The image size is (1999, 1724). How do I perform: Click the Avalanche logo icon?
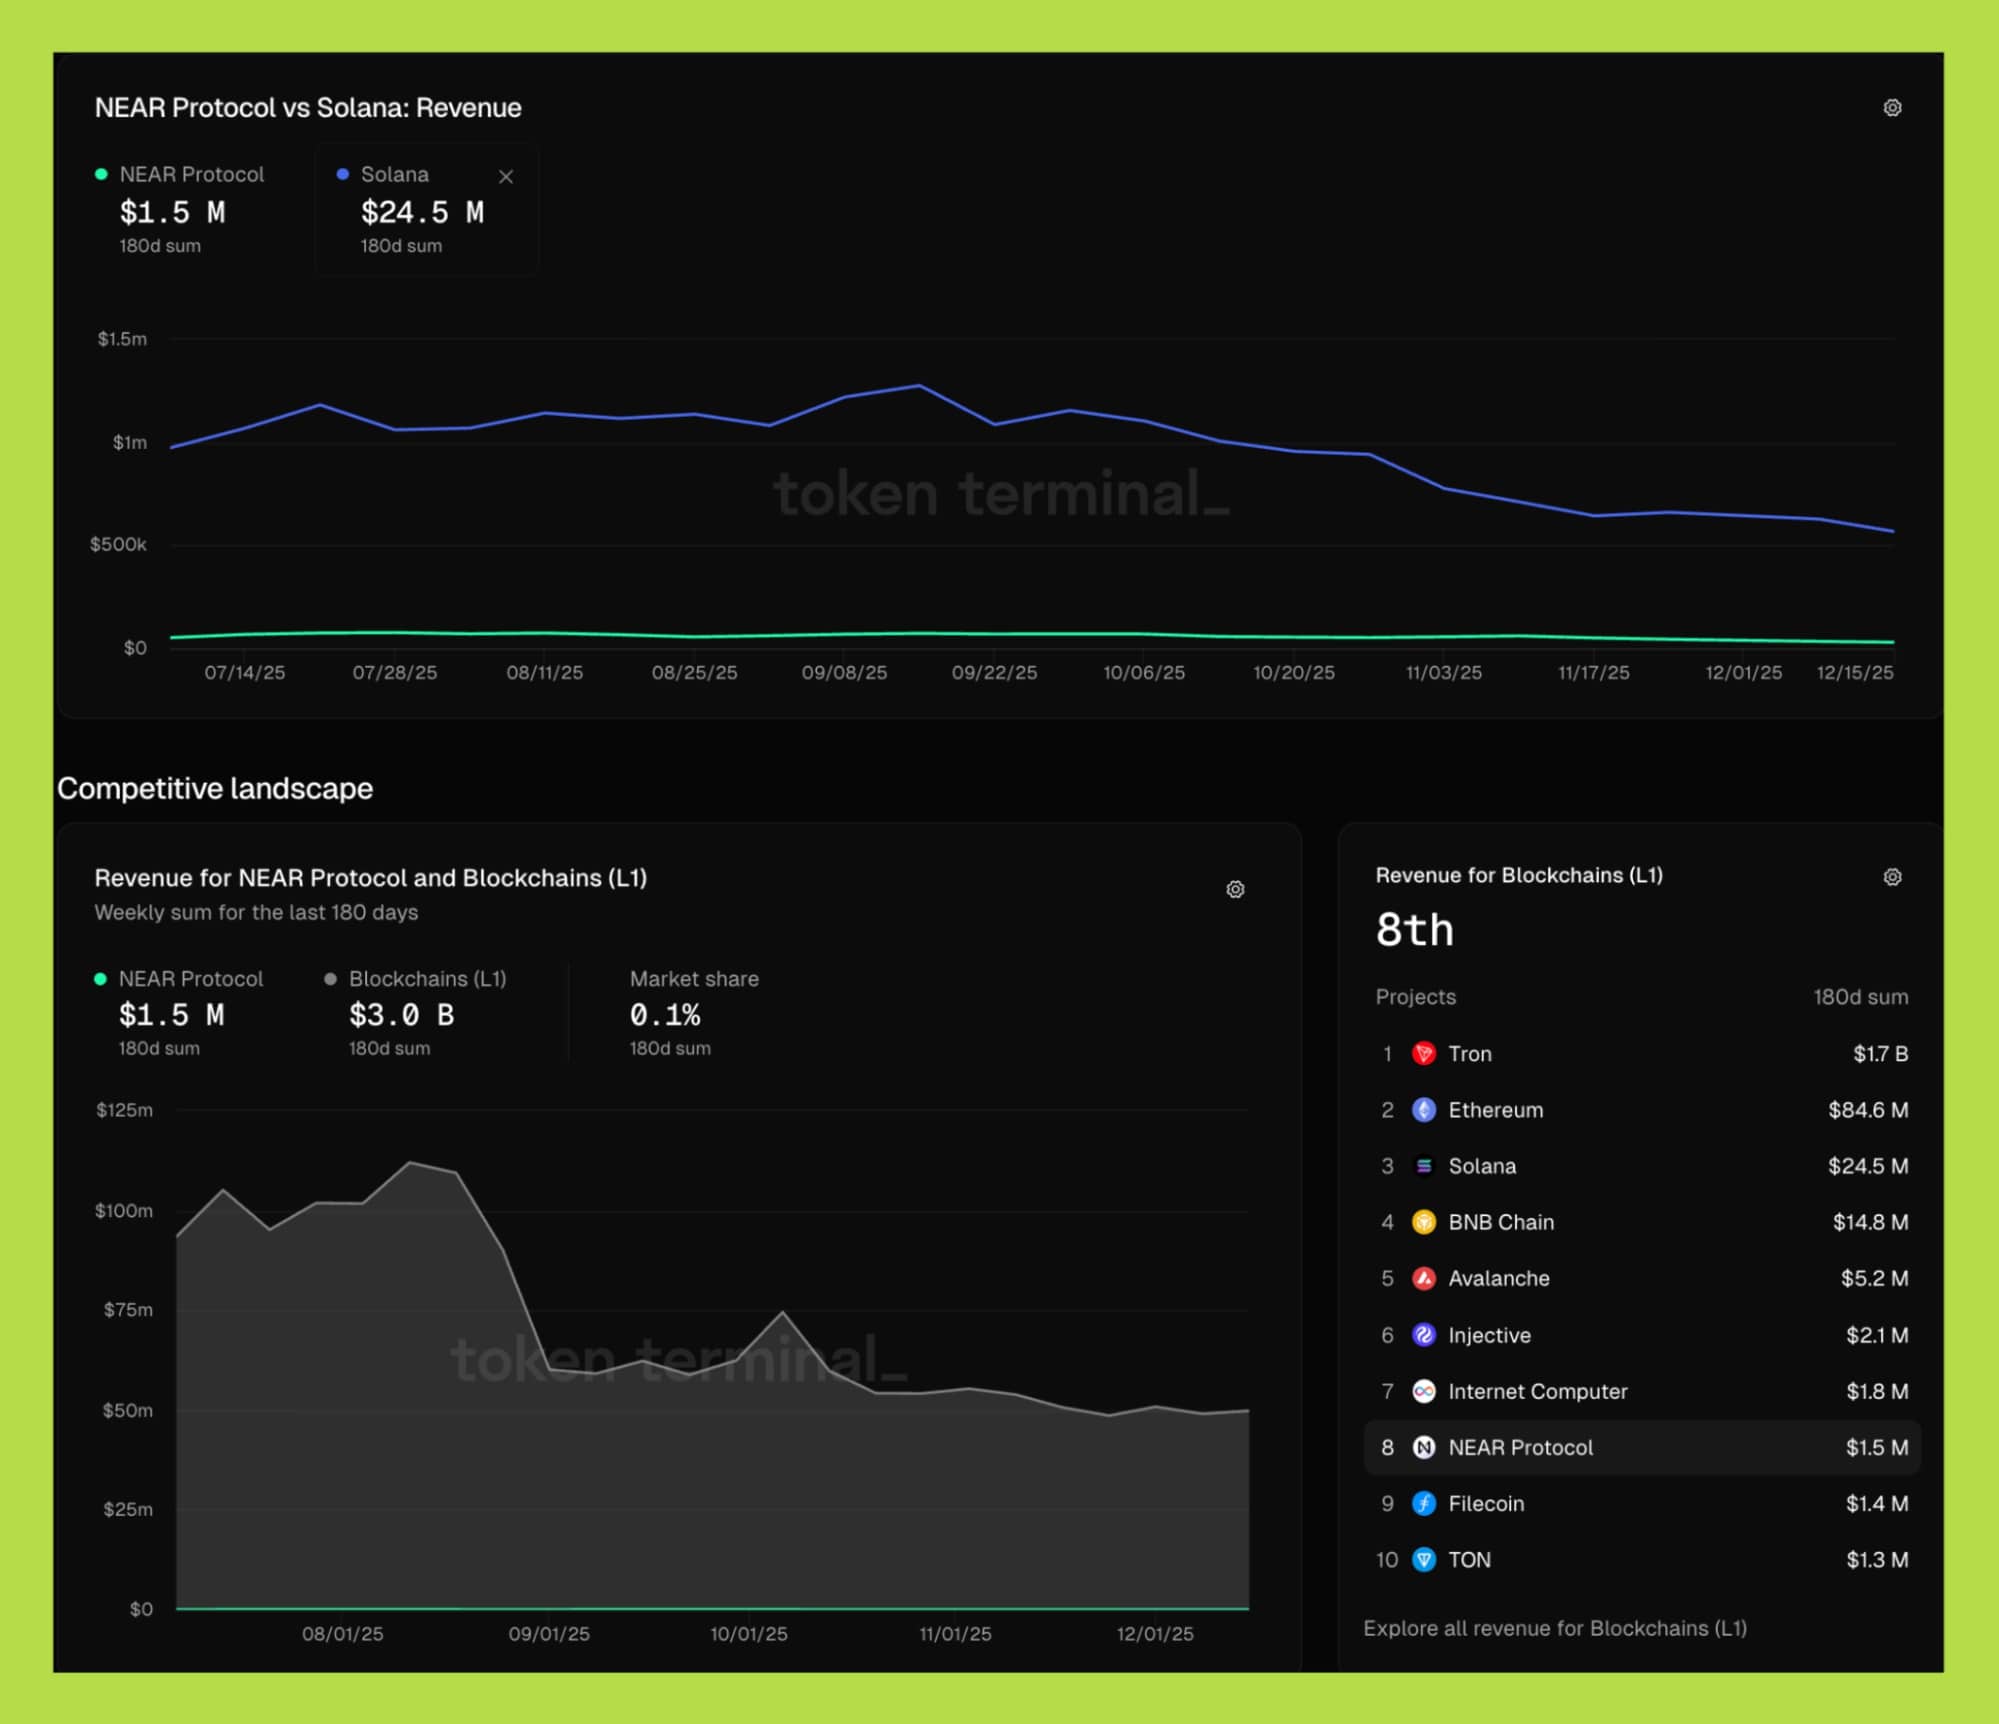(1423, 1278)
